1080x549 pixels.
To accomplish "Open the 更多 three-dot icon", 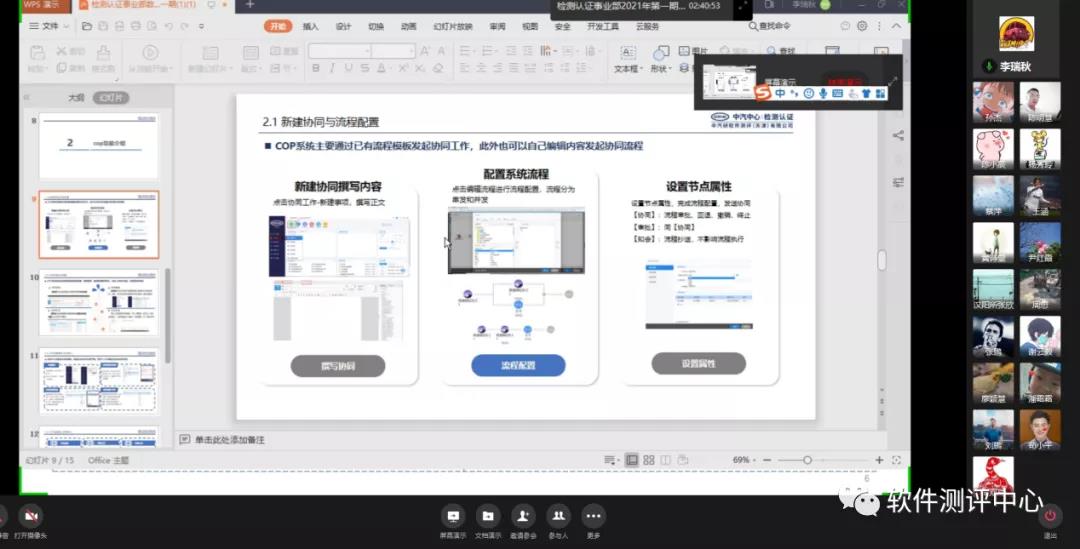I will coord(593,516).
